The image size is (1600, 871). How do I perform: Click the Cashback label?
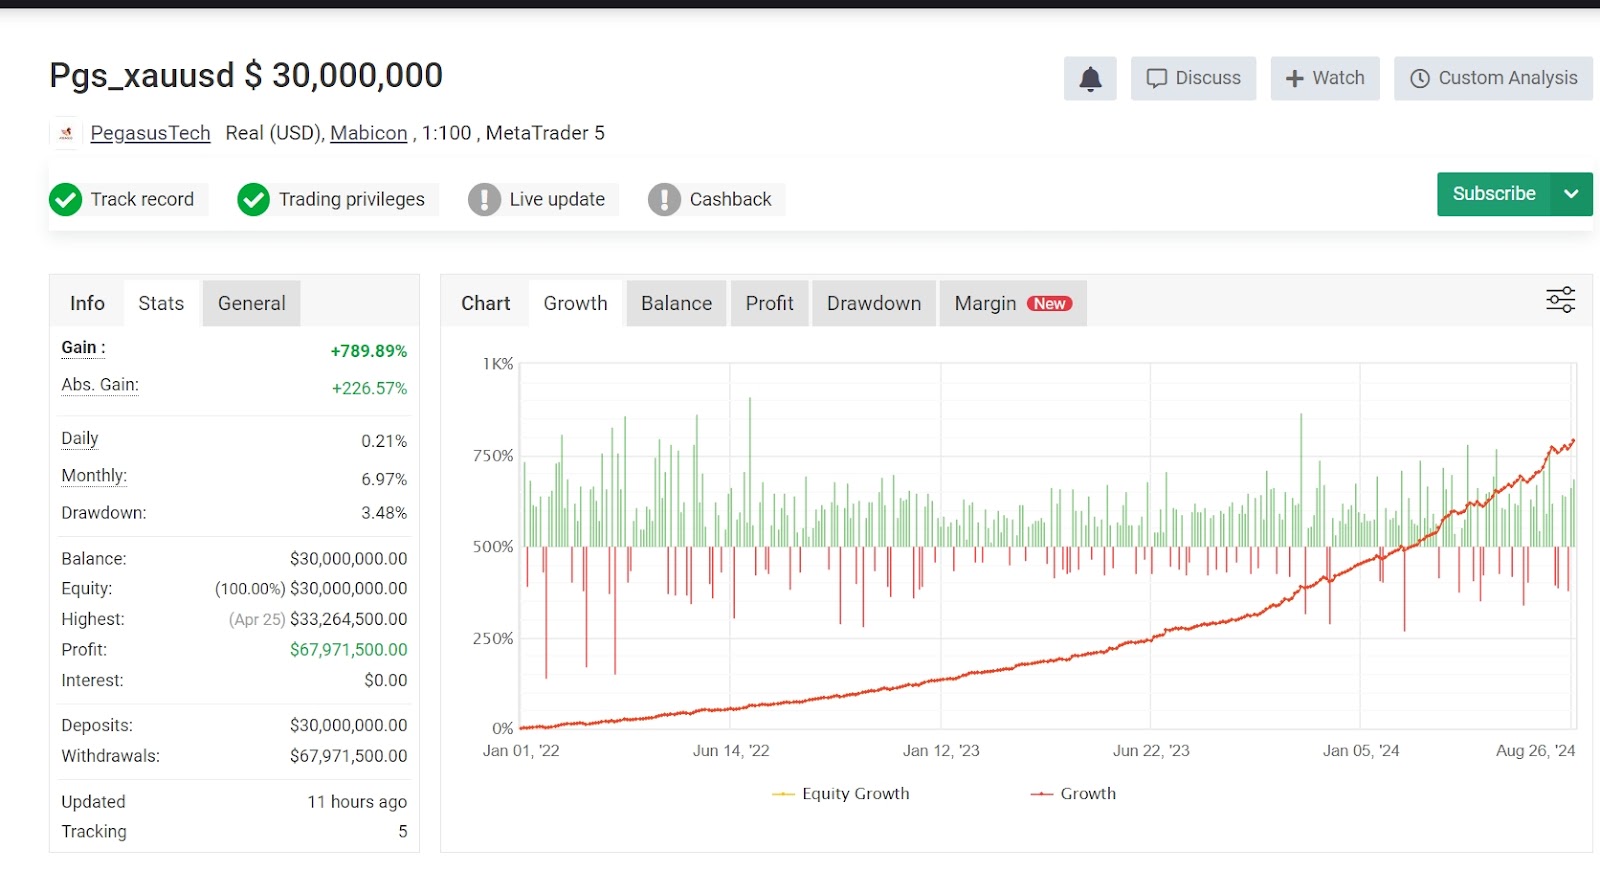[730, 199]
